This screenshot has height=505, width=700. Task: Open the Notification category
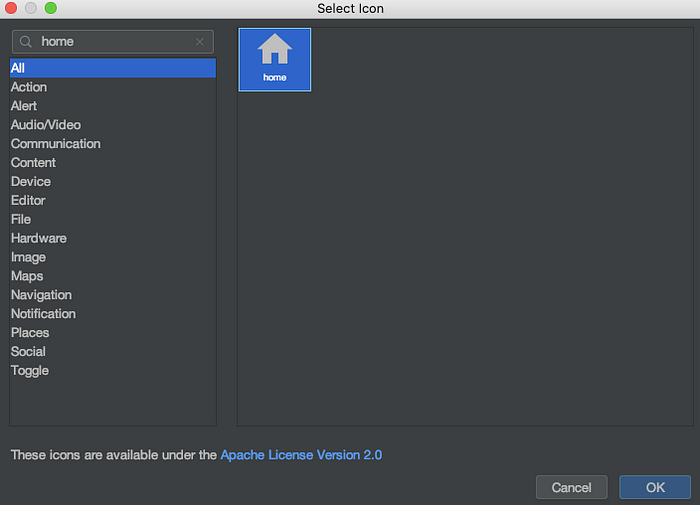click(x=113, y=314)
